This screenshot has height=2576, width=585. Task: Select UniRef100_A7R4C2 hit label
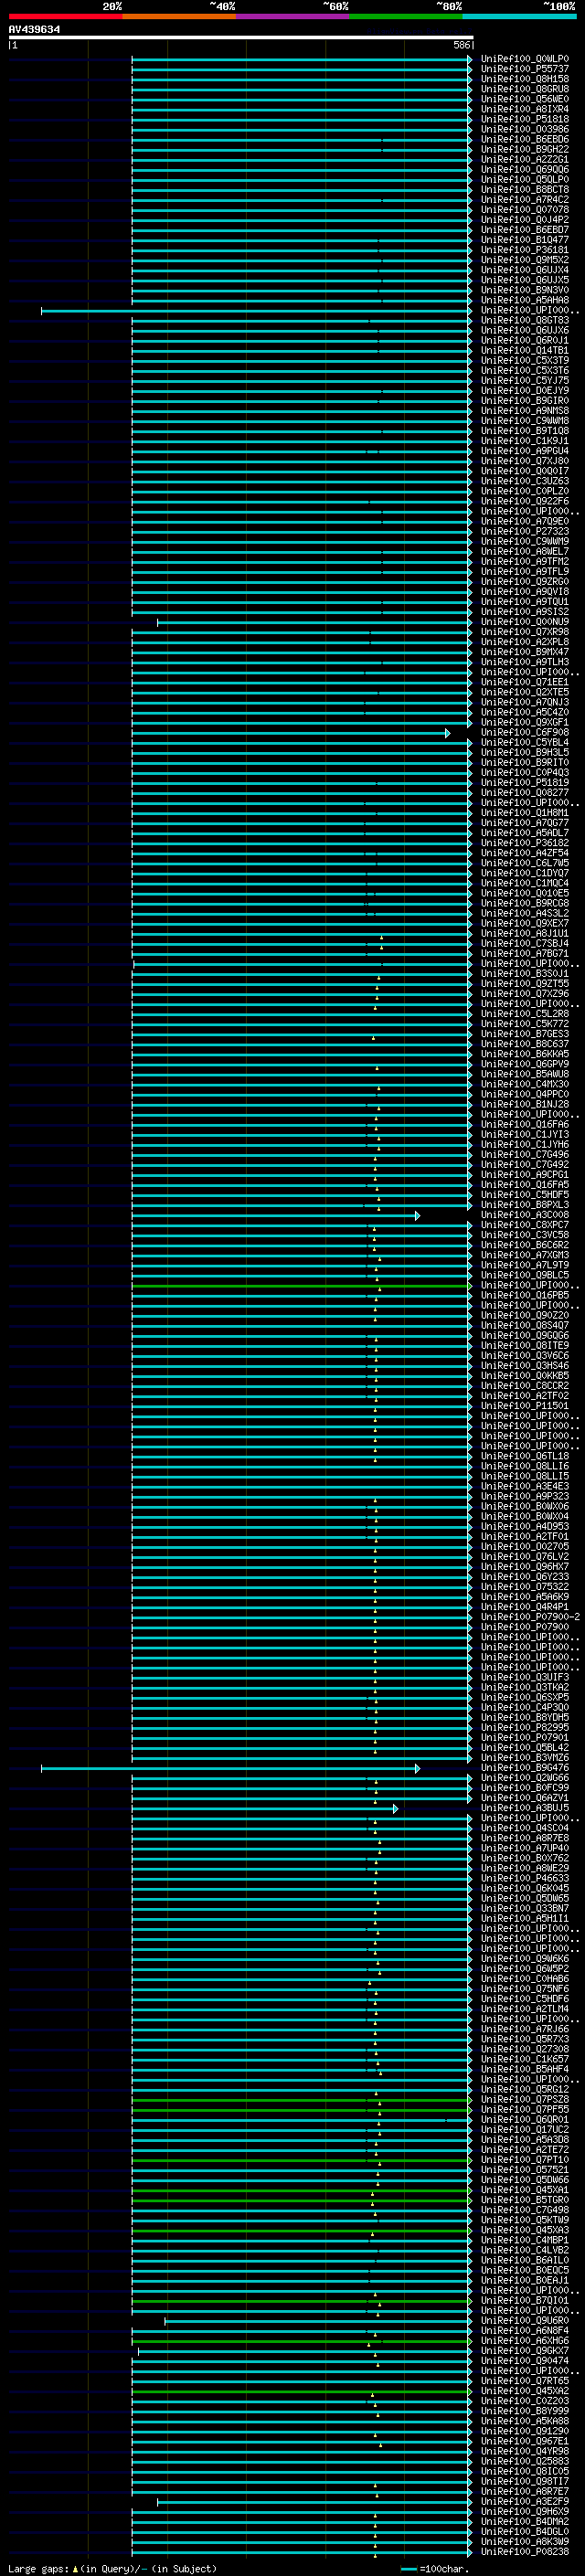tap(524, 200)
